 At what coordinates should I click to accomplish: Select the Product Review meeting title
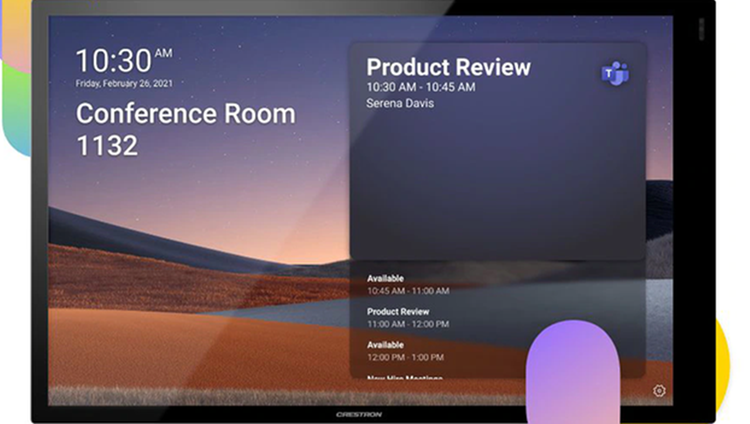pos(448,67)
